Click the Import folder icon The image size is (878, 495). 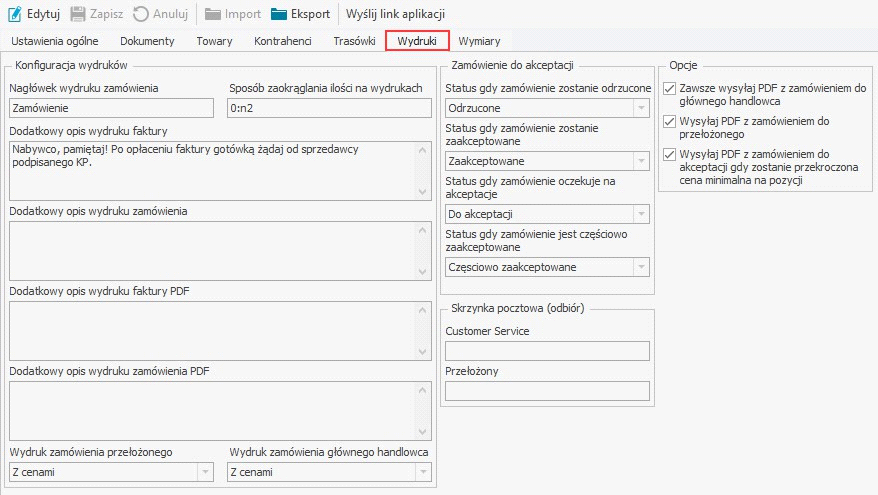213,14
